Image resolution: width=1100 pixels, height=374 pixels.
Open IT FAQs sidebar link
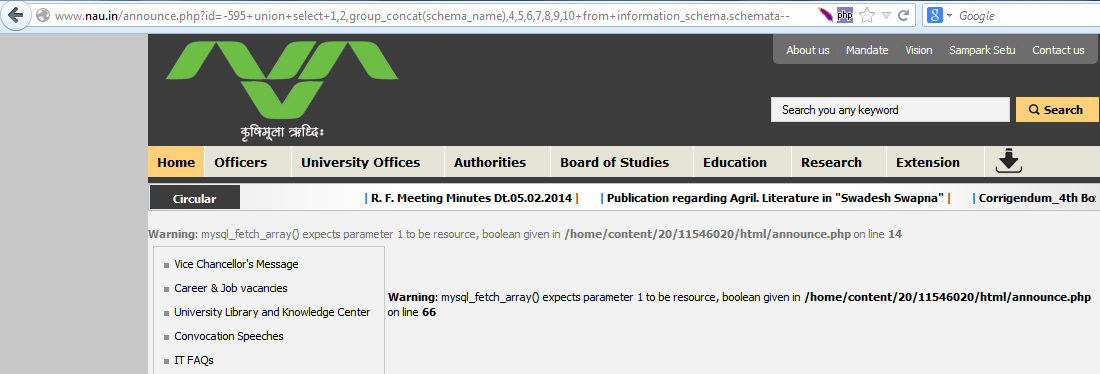tap(194, 360)
